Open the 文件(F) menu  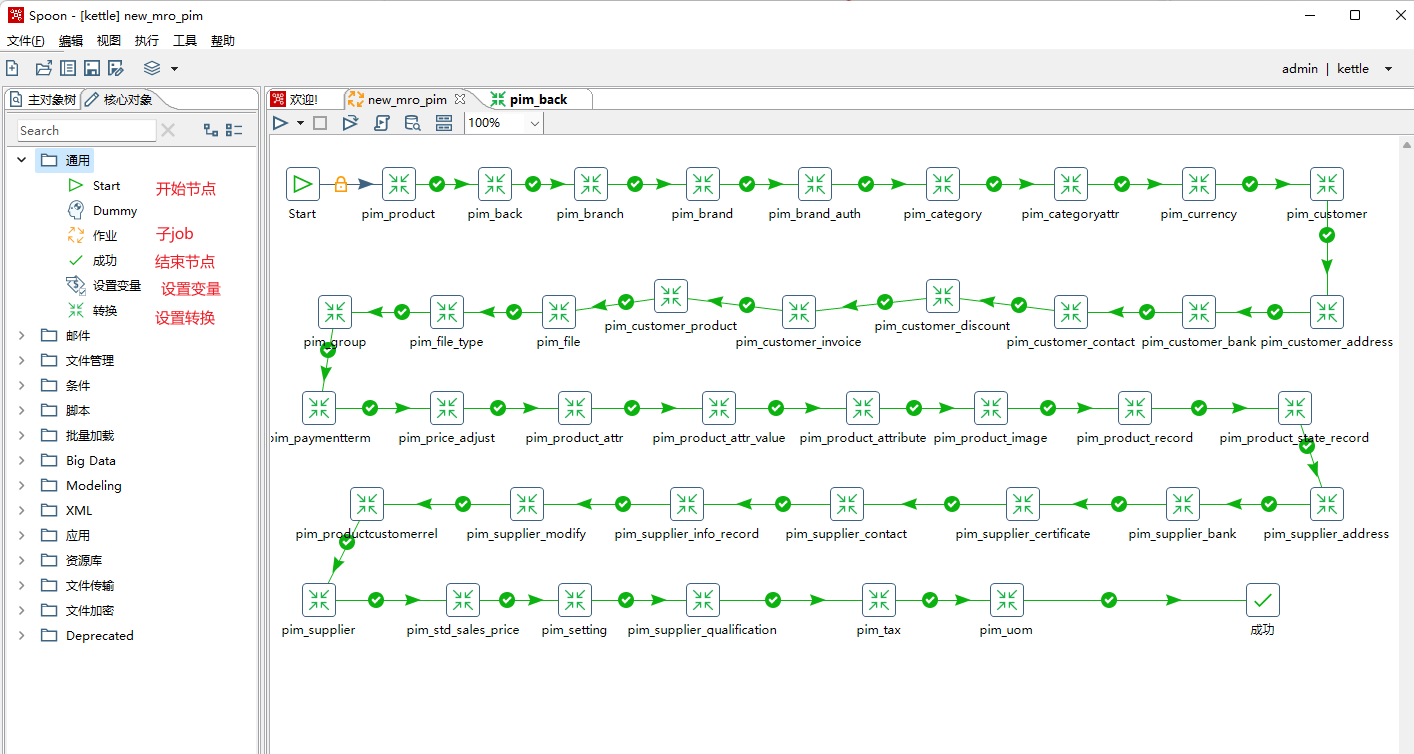click(x=25, y=41)
